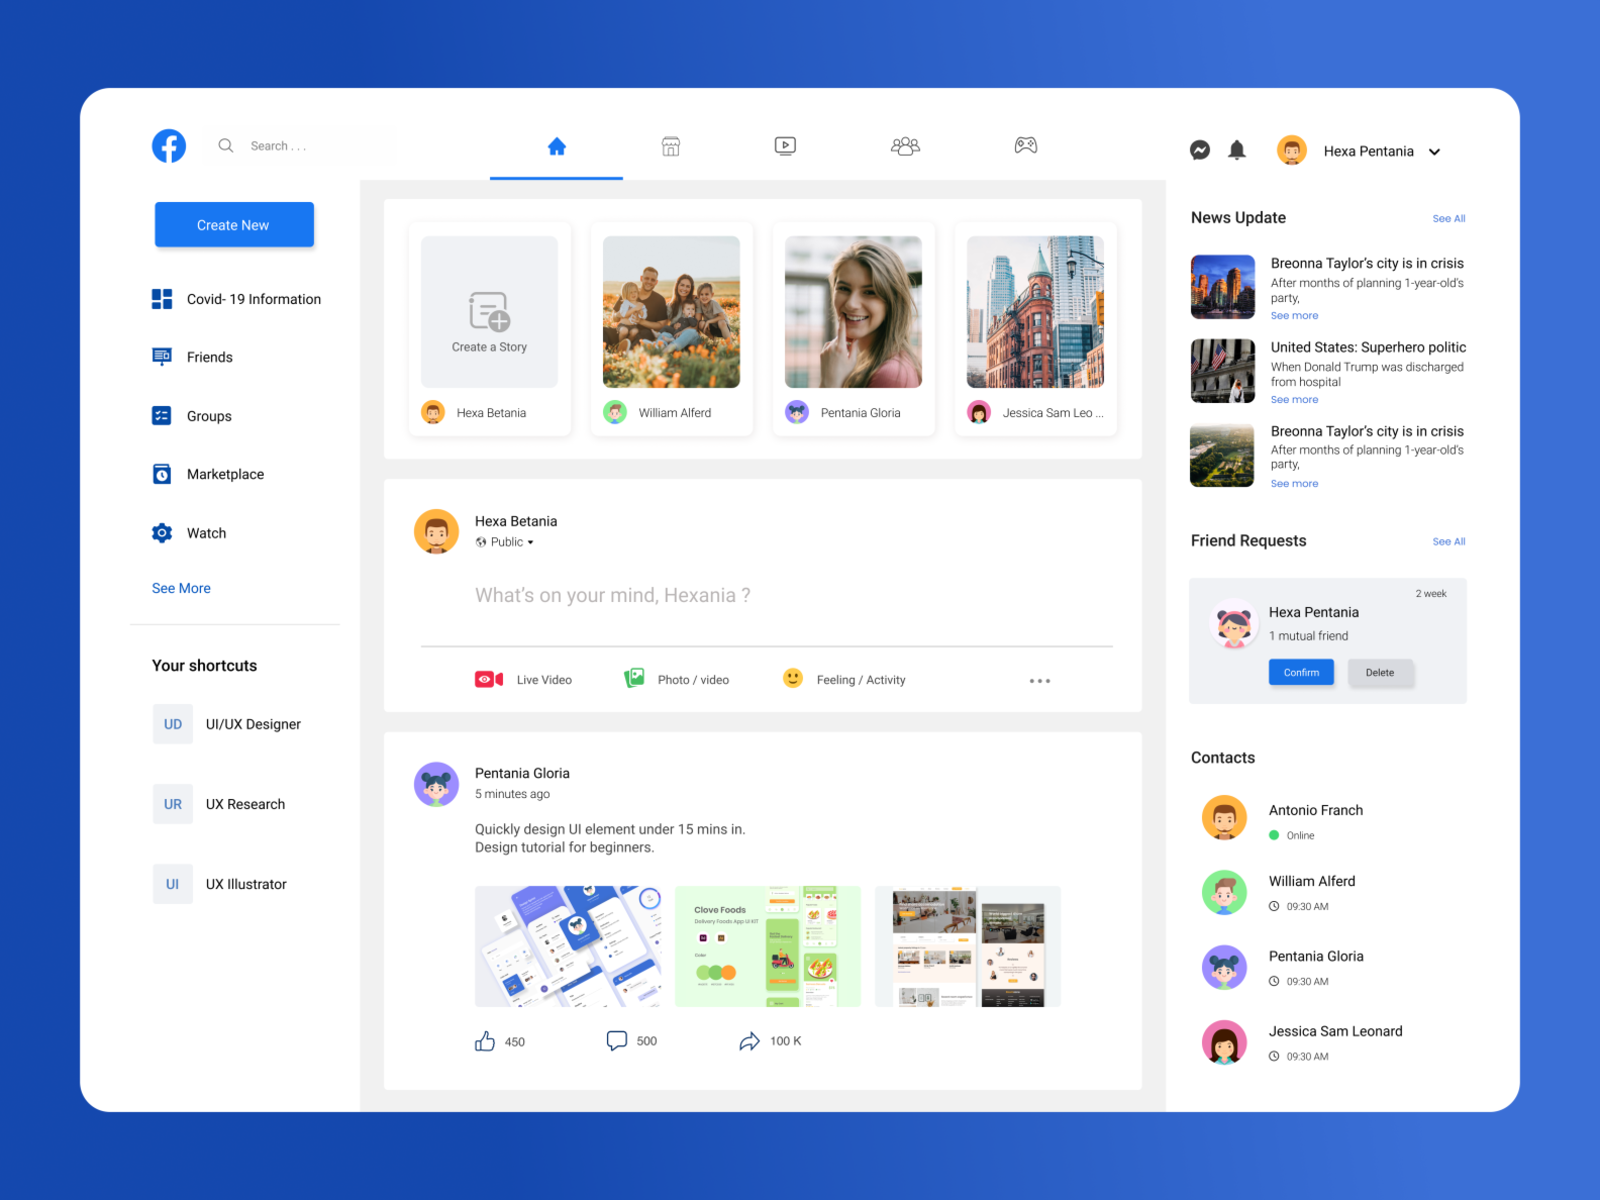Image resolution: width=1600 pixels, height=1200 pixels.
Task: Confirm Hexa Pentania's friend request
Action: pos(1300,672)
